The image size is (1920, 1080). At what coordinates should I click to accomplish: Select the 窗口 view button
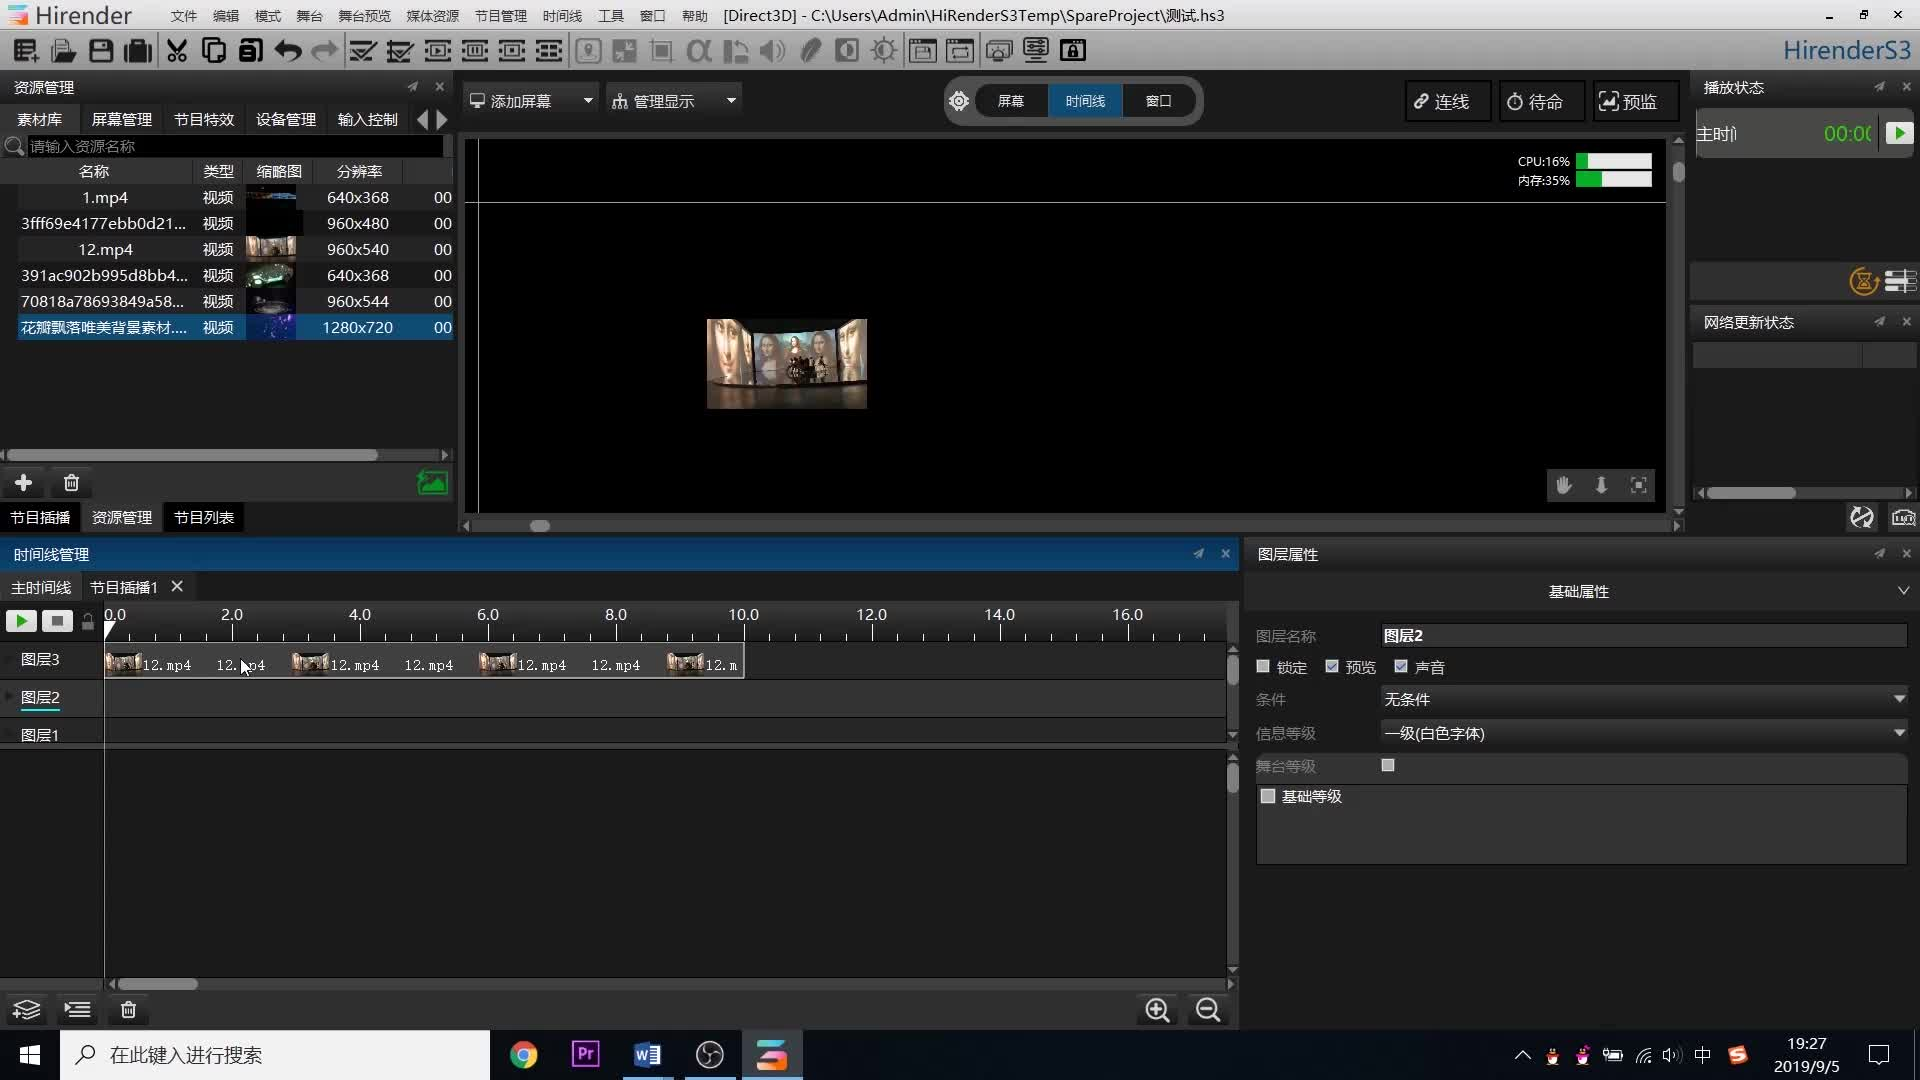1158,101
